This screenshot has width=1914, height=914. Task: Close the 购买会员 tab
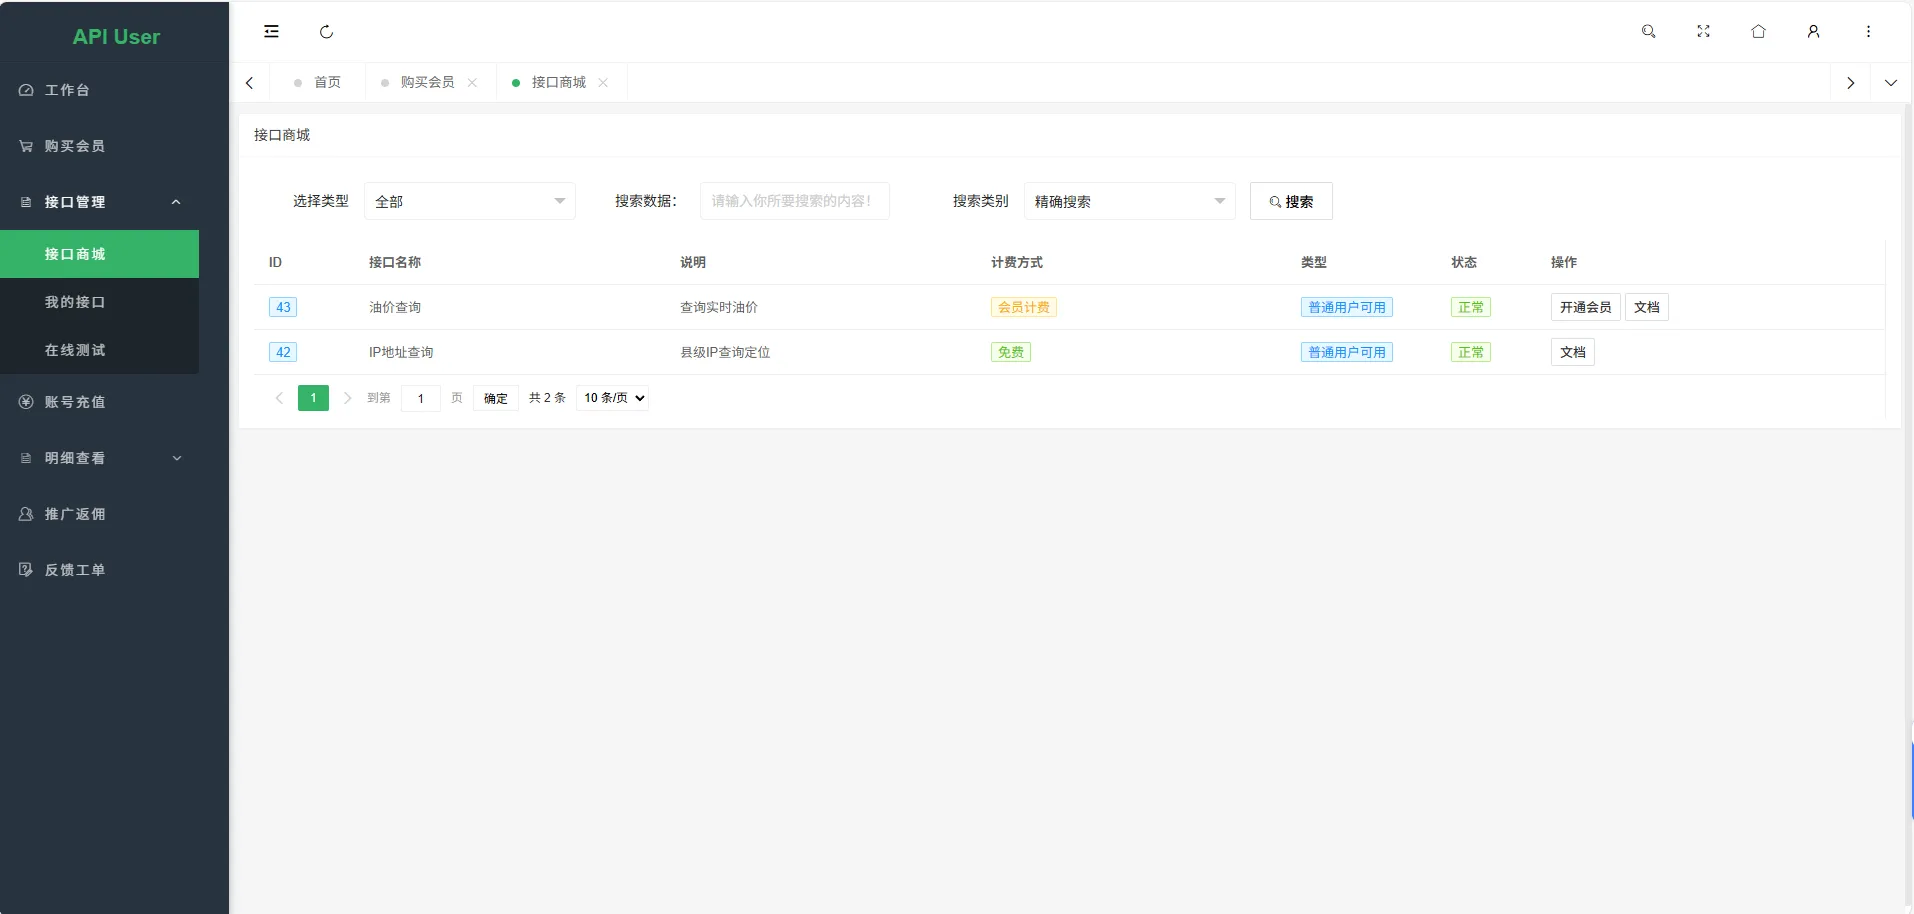[473, 83]
